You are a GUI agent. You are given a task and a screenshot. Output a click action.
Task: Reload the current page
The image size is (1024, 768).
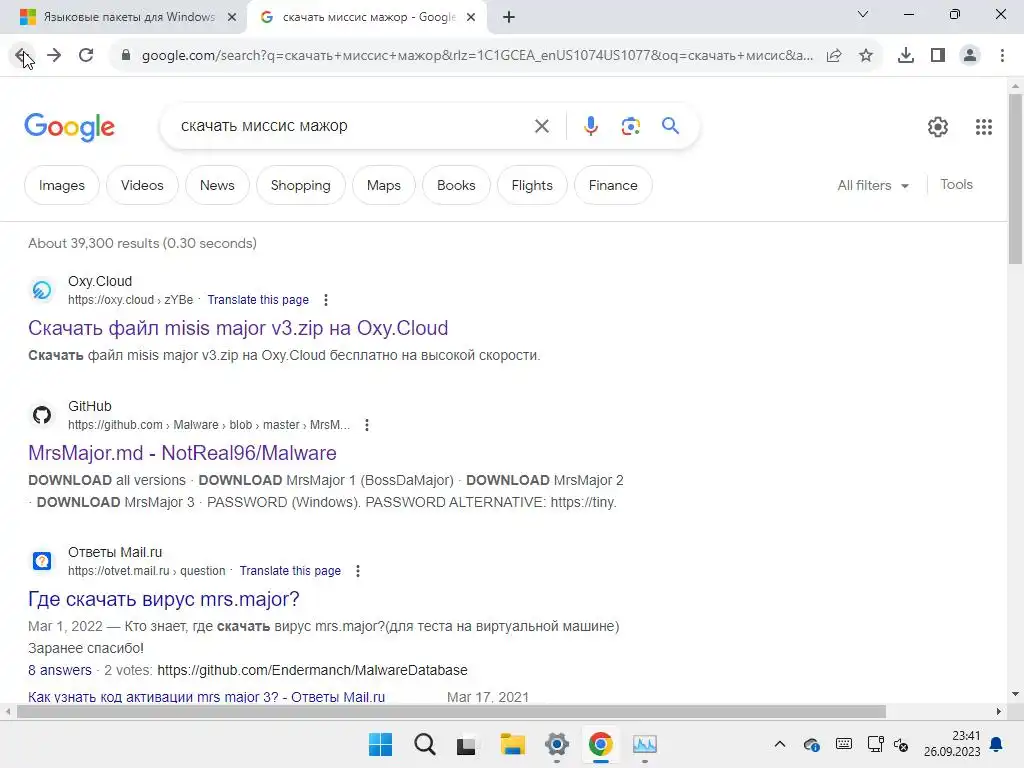click(86, 56)
